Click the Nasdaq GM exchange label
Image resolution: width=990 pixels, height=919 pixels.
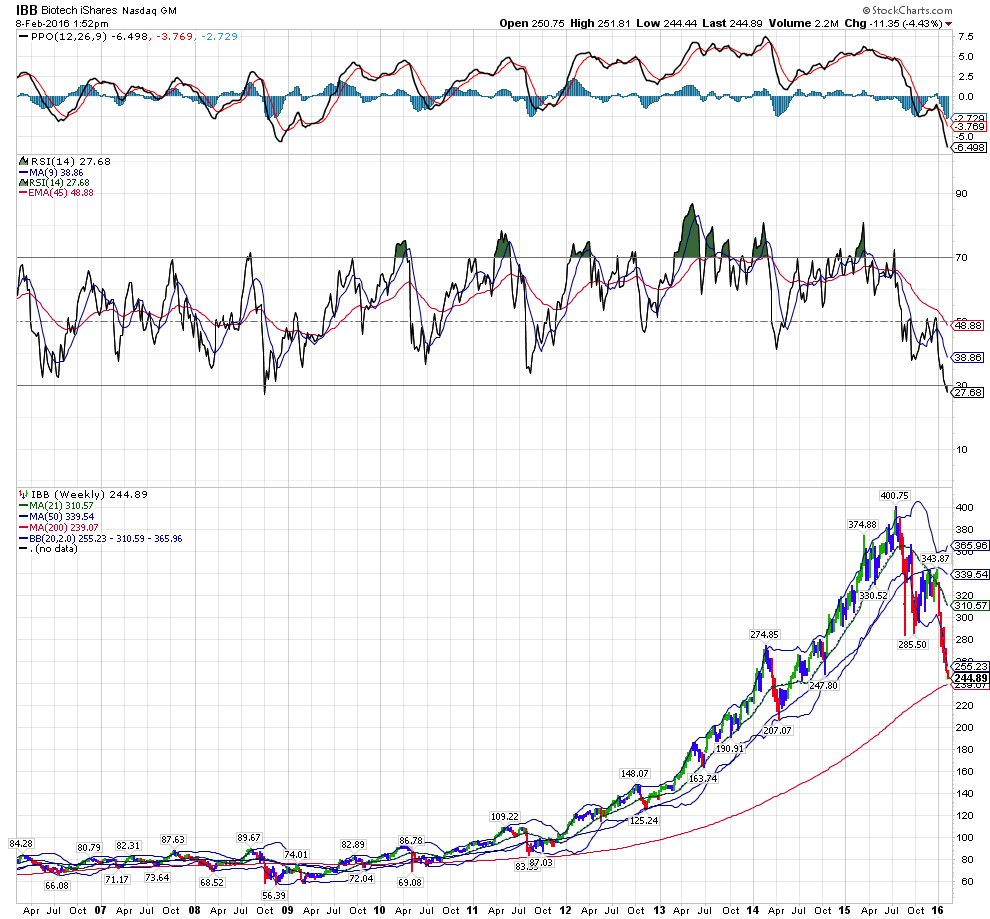[150, 11]
